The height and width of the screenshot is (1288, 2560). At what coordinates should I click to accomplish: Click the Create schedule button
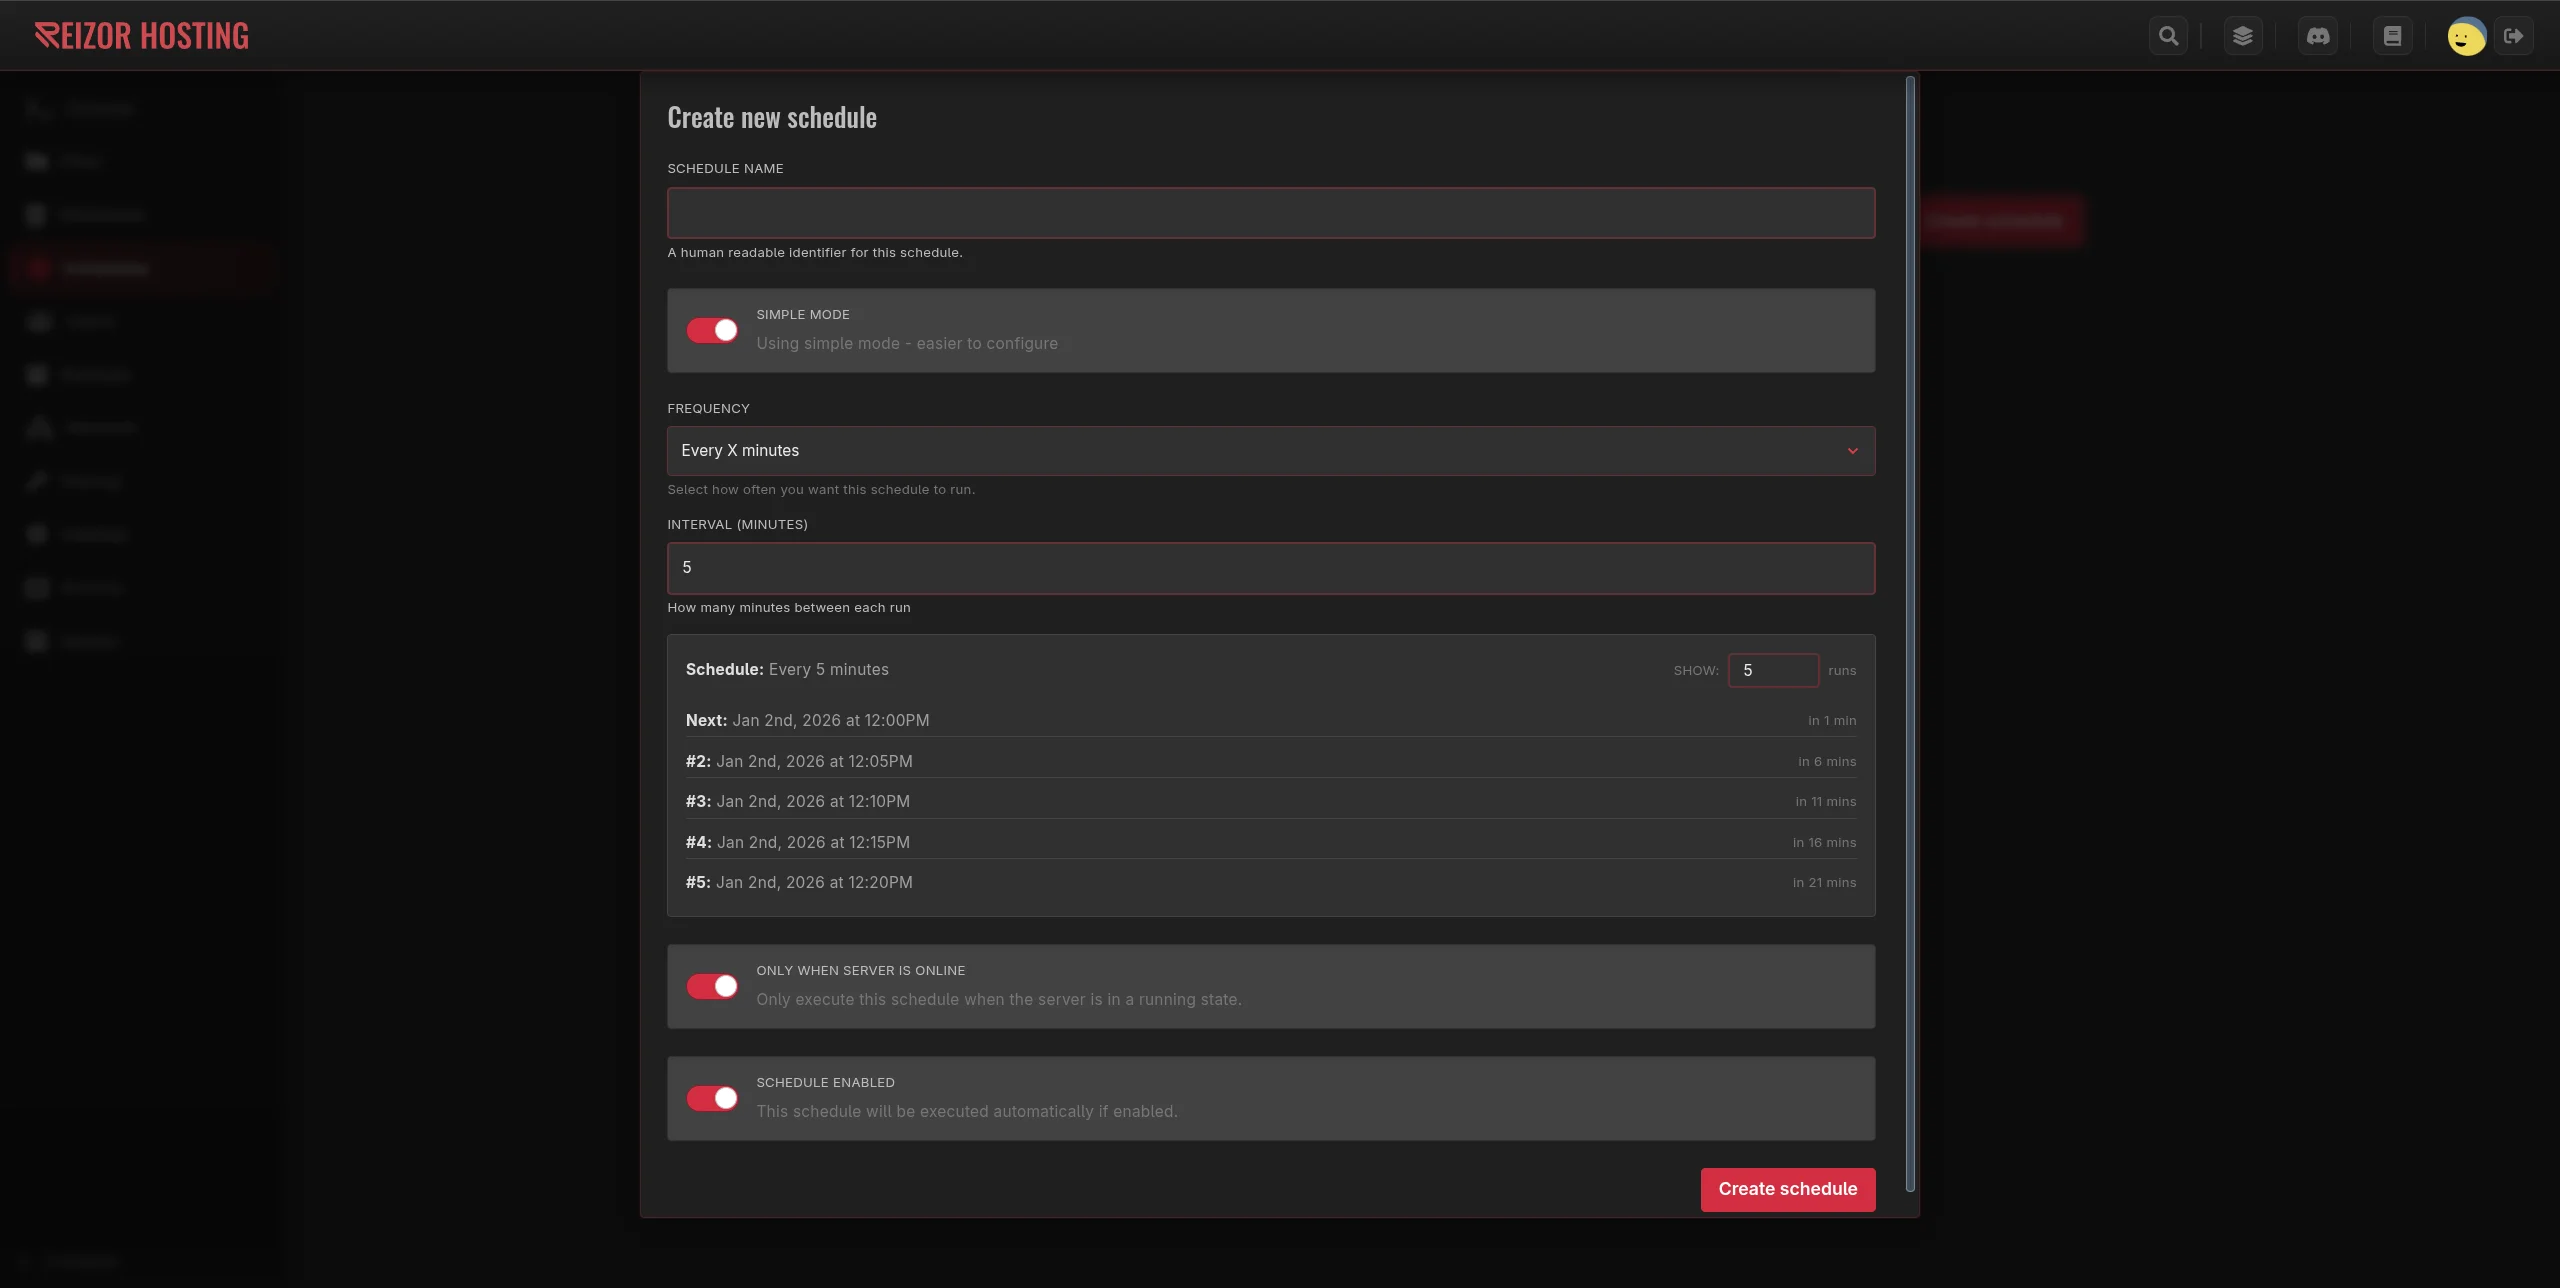pyautogui.click(x=1787, y=1189)
